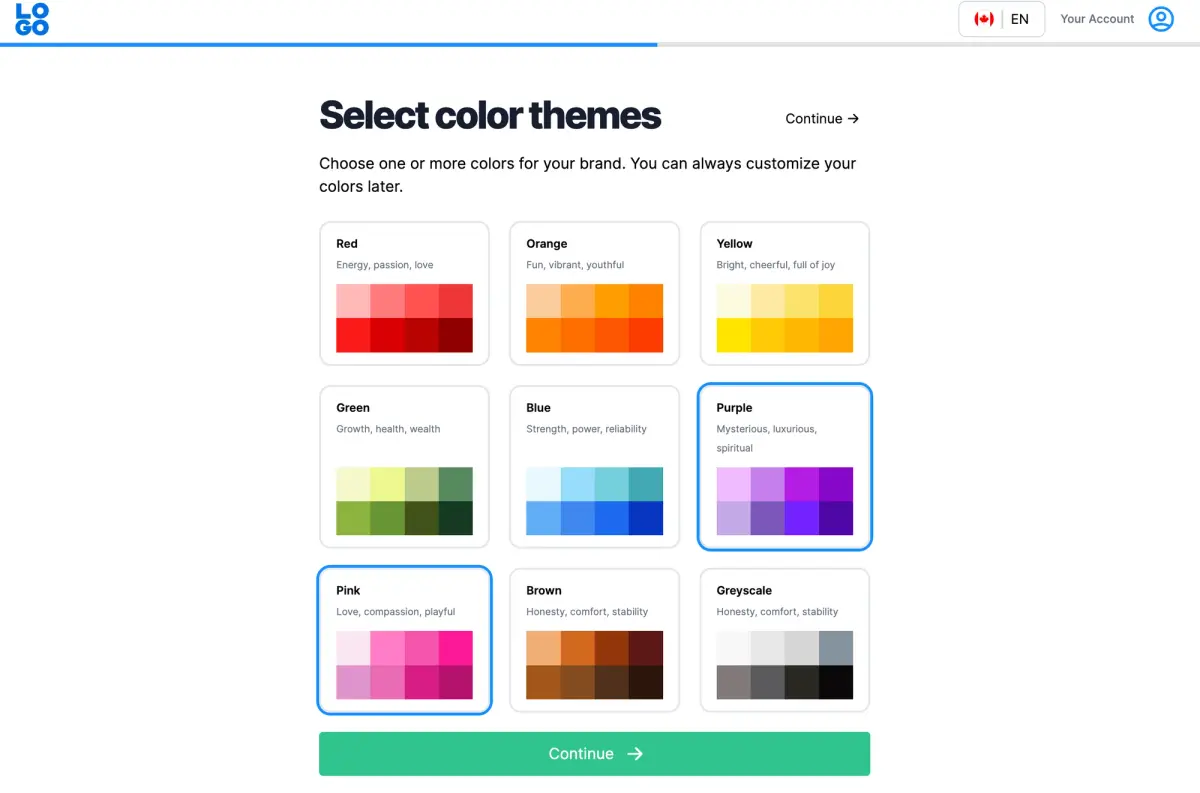Open Your Account via the profile icon
This screenshot has width=1200, height=793.
1160,18
